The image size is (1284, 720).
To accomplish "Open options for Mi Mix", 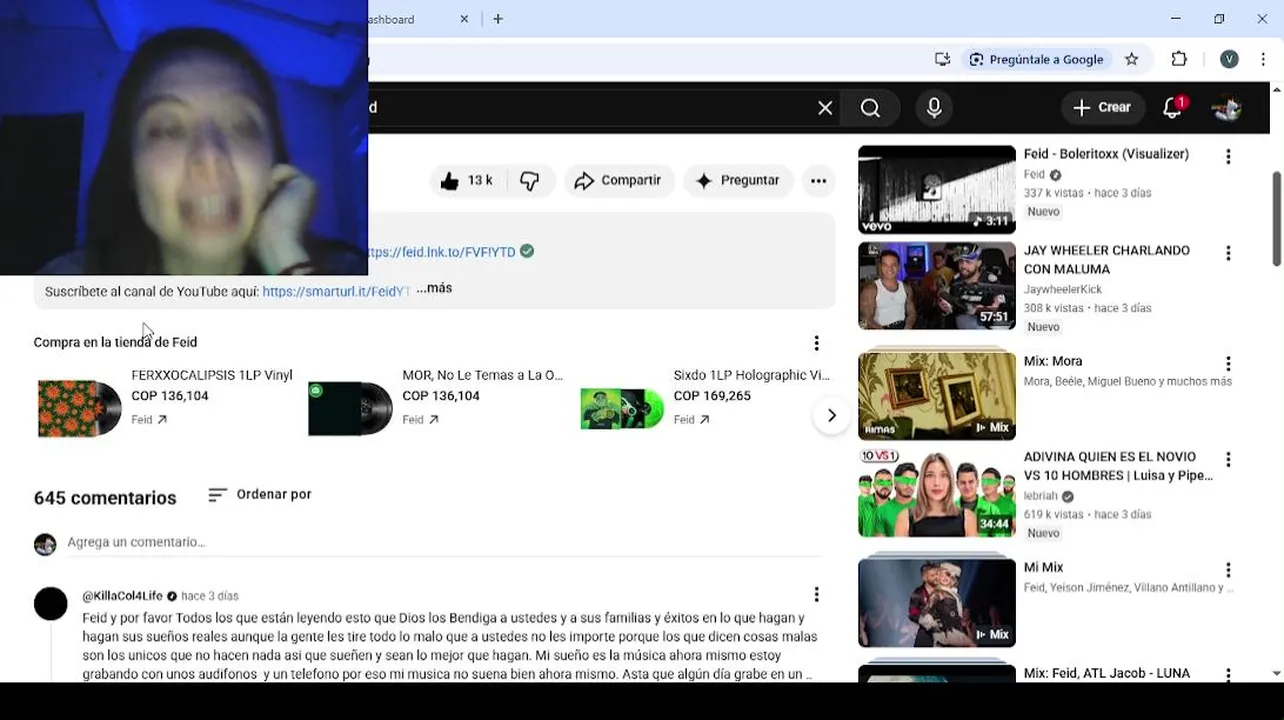I will [x=1228, y=570].
